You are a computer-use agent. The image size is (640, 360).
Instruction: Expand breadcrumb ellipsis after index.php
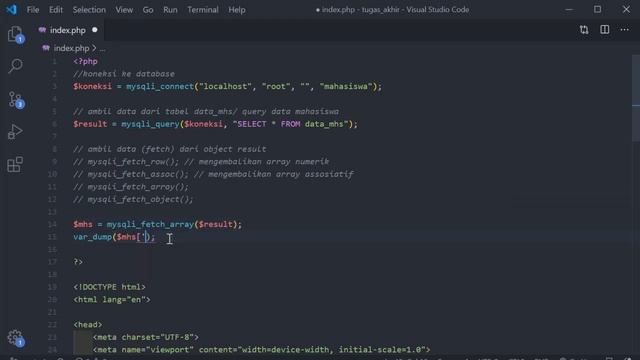click(102, 49)
